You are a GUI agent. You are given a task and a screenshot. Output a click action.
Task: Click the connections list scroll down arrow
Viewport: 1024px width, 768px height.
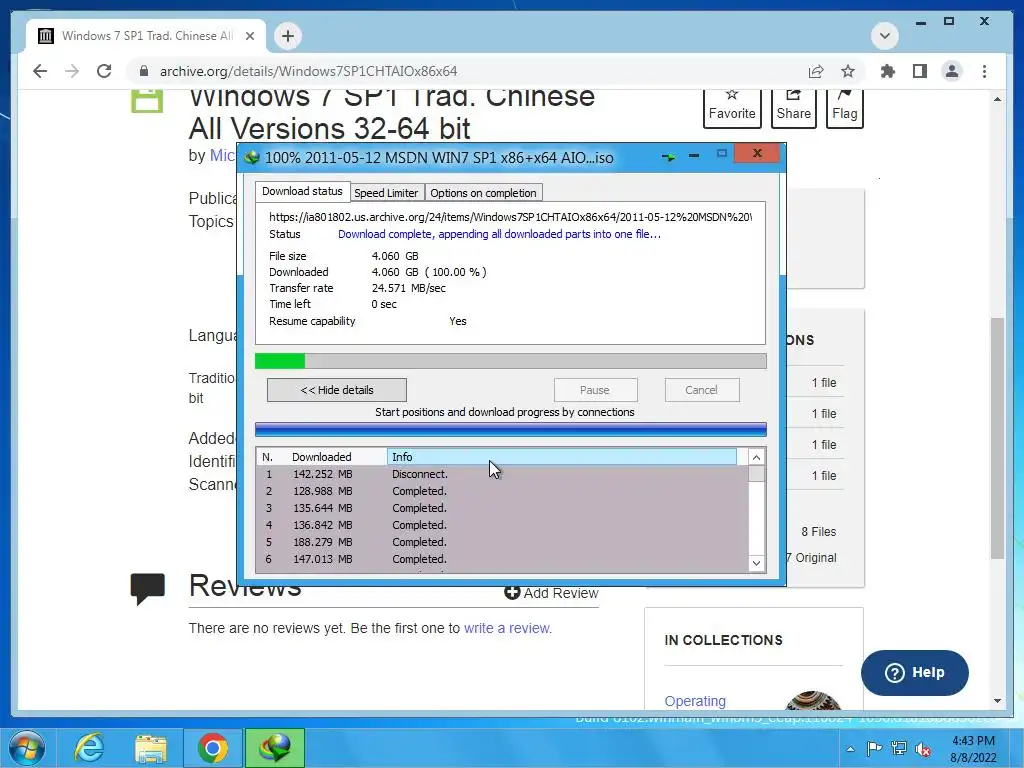(756, 563)
